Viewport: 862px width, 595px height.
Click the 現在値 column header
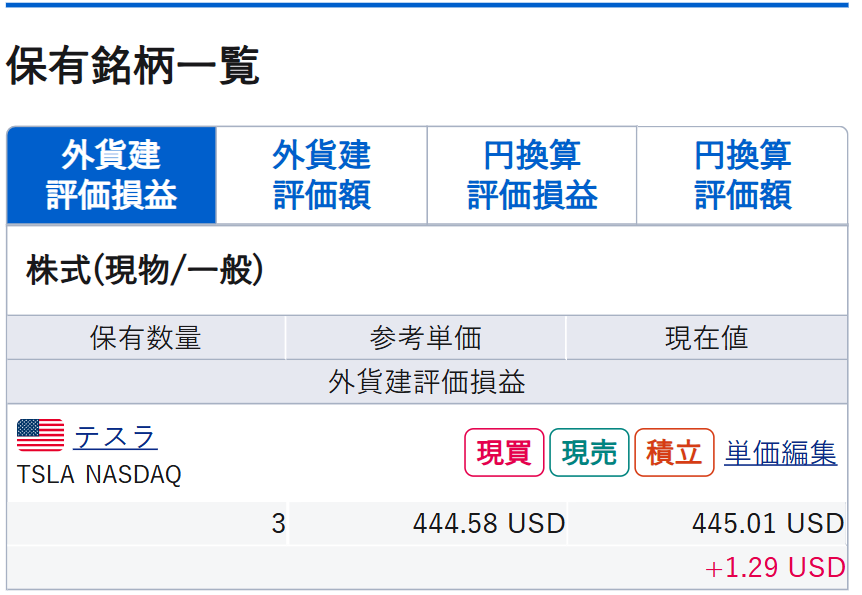tap(706, 338)
